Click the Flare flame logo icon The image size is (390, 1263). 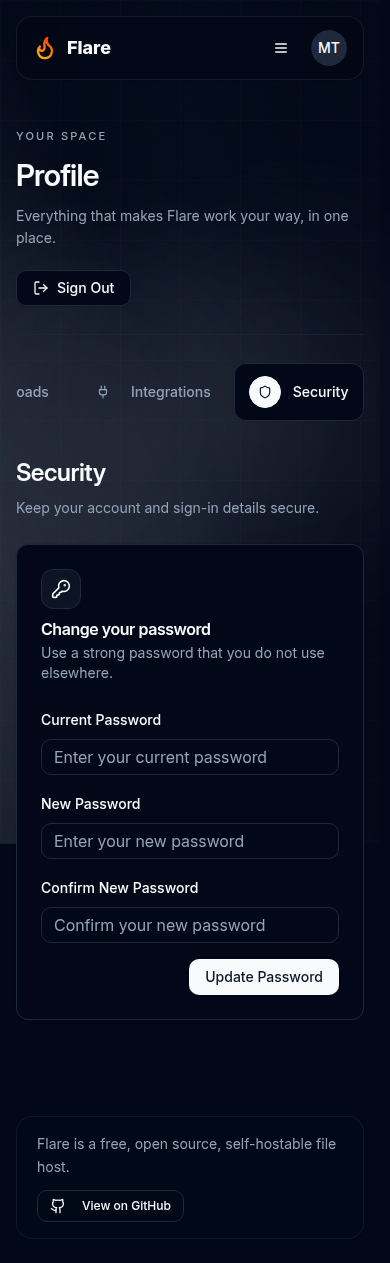45,48
